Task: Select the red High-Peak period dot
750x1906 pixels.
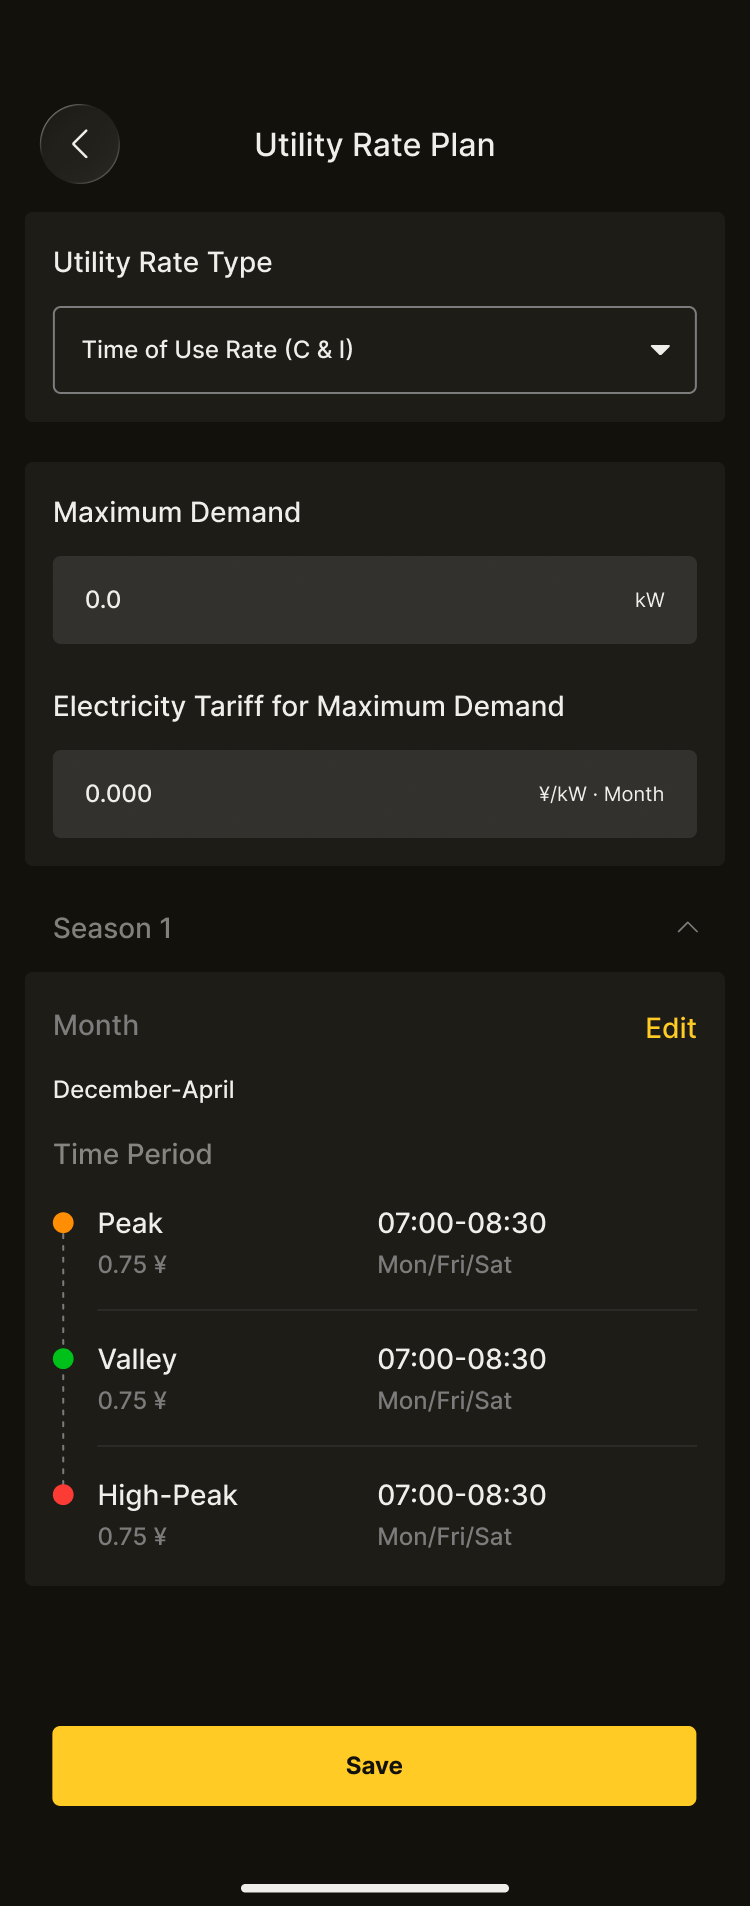Action: [63, 1494]
